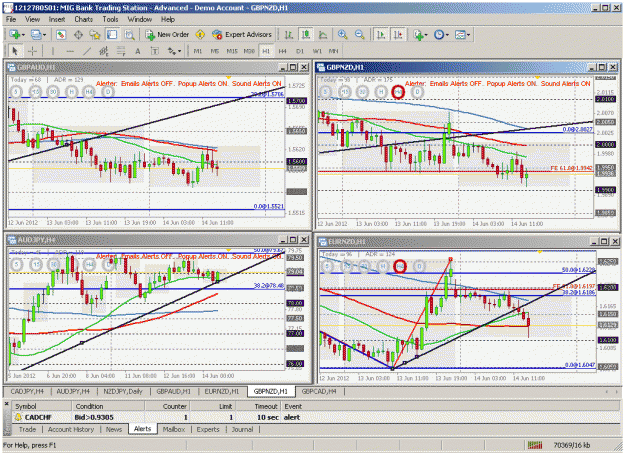This screenshot has width=625, height=453.
Task: Select the Vertical Line drawing tool
Action: tap(53, 51)
